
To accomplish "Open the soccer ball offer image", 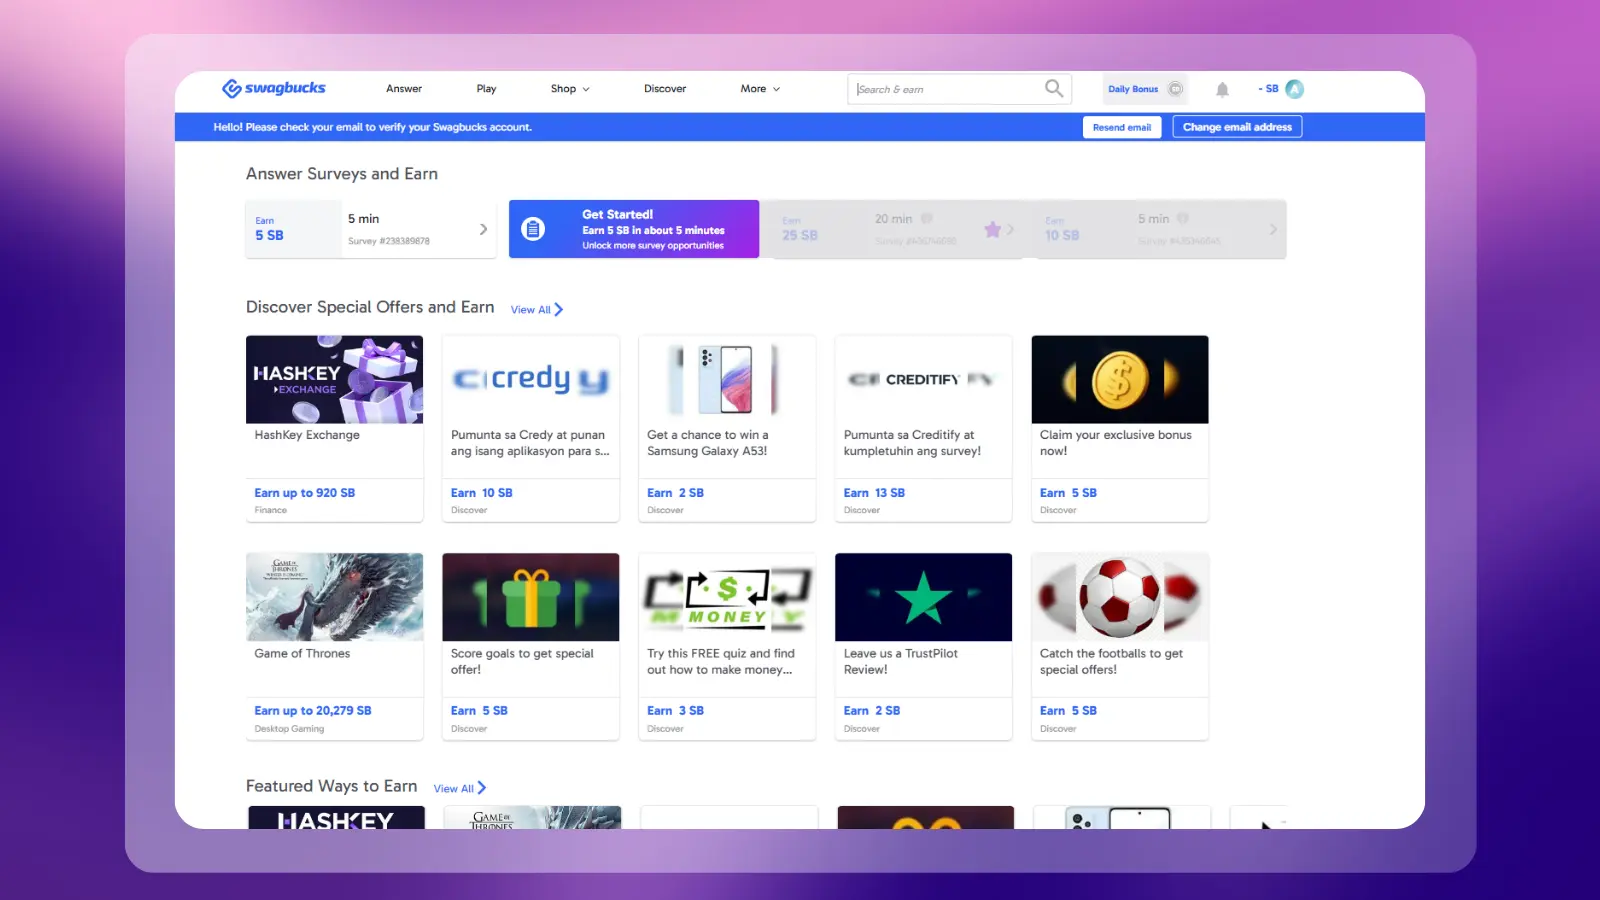I will pos(1120,597).
